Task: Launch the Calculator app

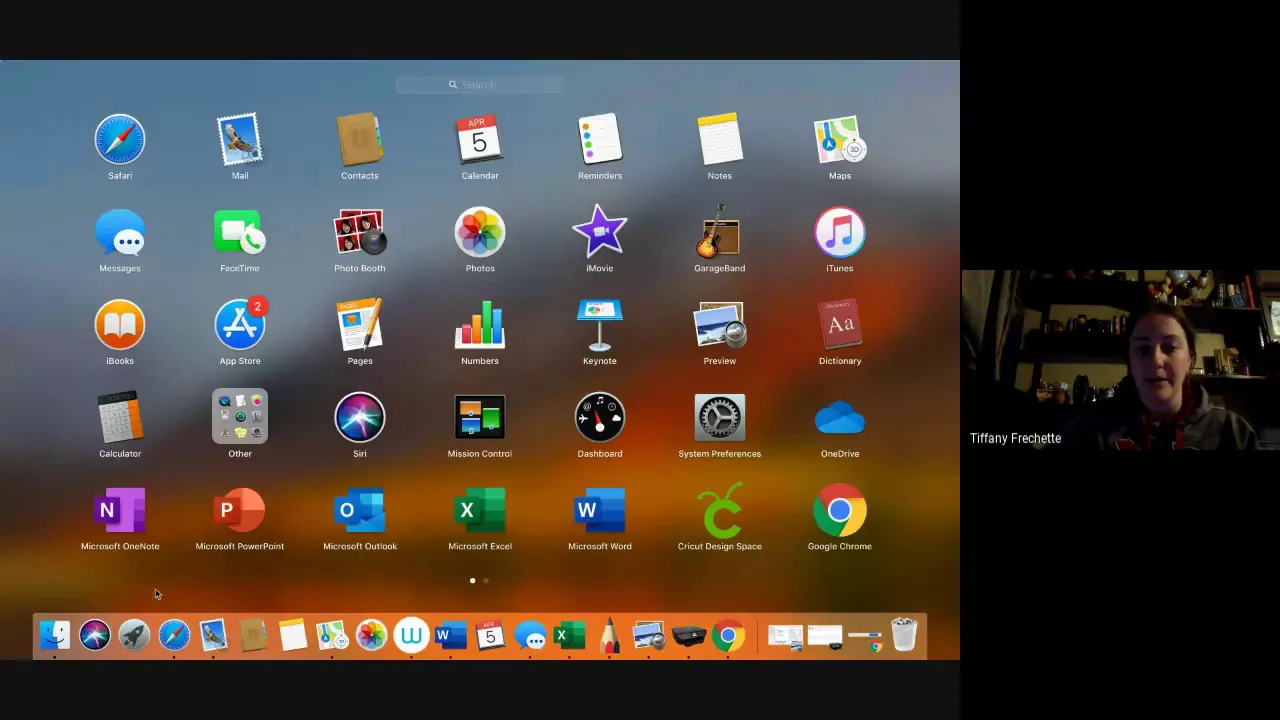Action: coord(120,418)
